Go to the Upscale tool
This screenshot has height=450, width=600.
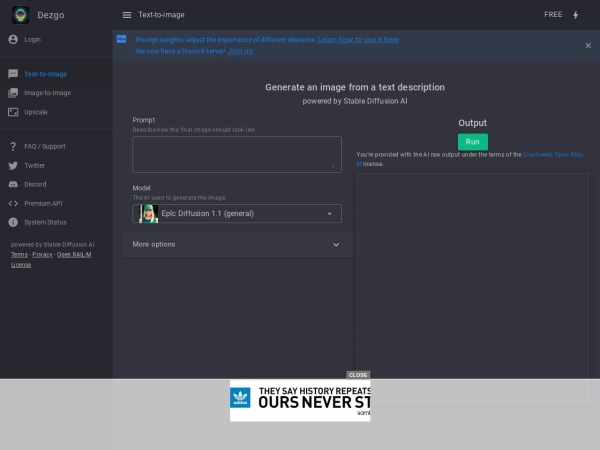35,112
